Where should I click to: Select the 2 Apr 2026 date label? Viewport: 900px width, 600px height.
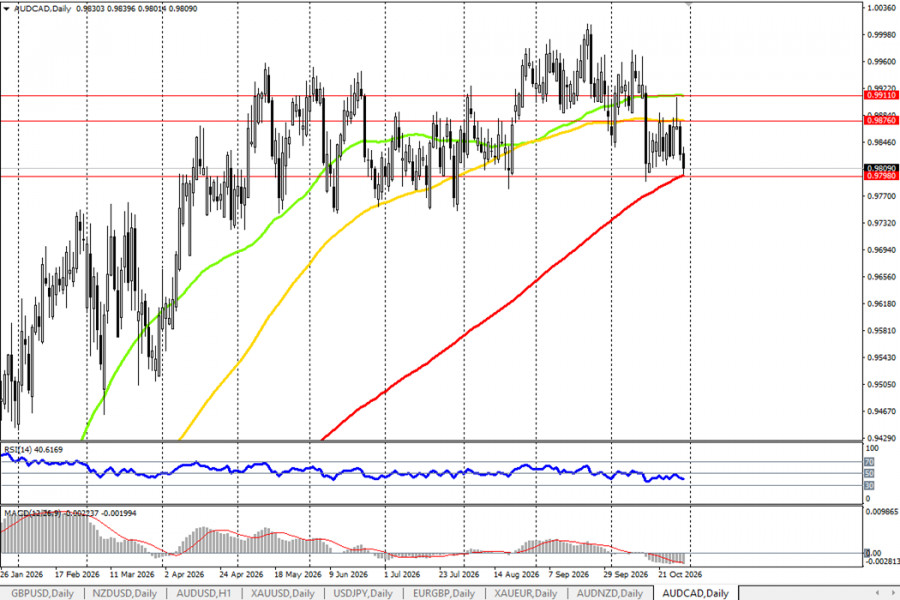184,574
